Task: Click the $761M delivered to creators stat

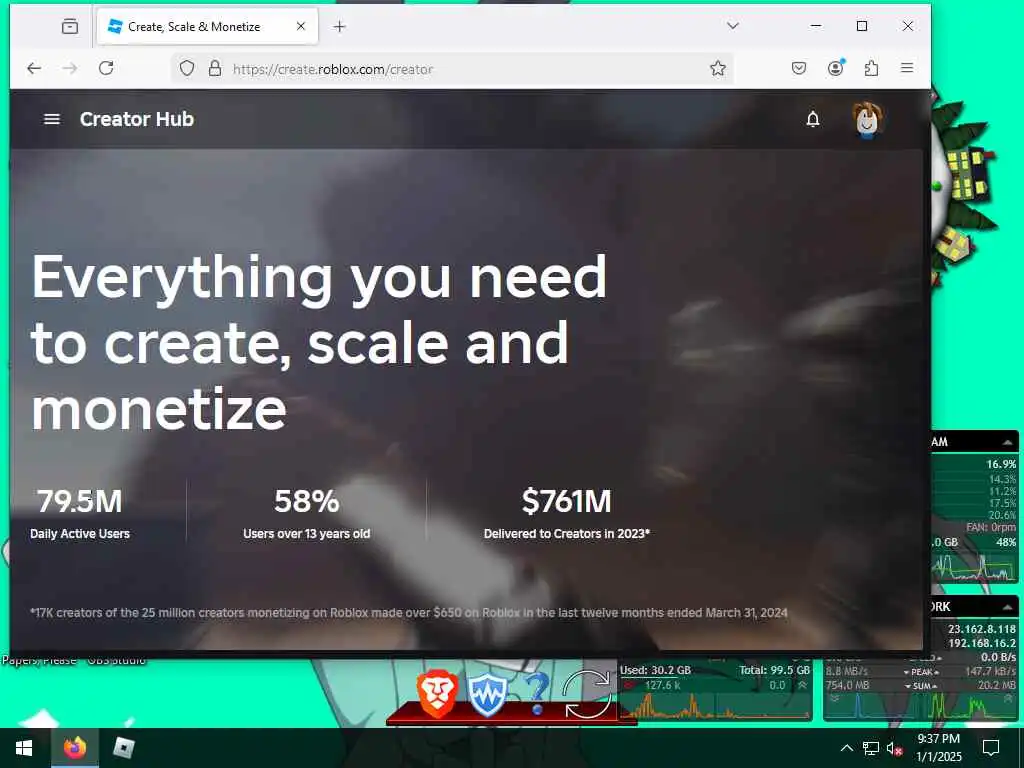Action: (x=566, y=502)
